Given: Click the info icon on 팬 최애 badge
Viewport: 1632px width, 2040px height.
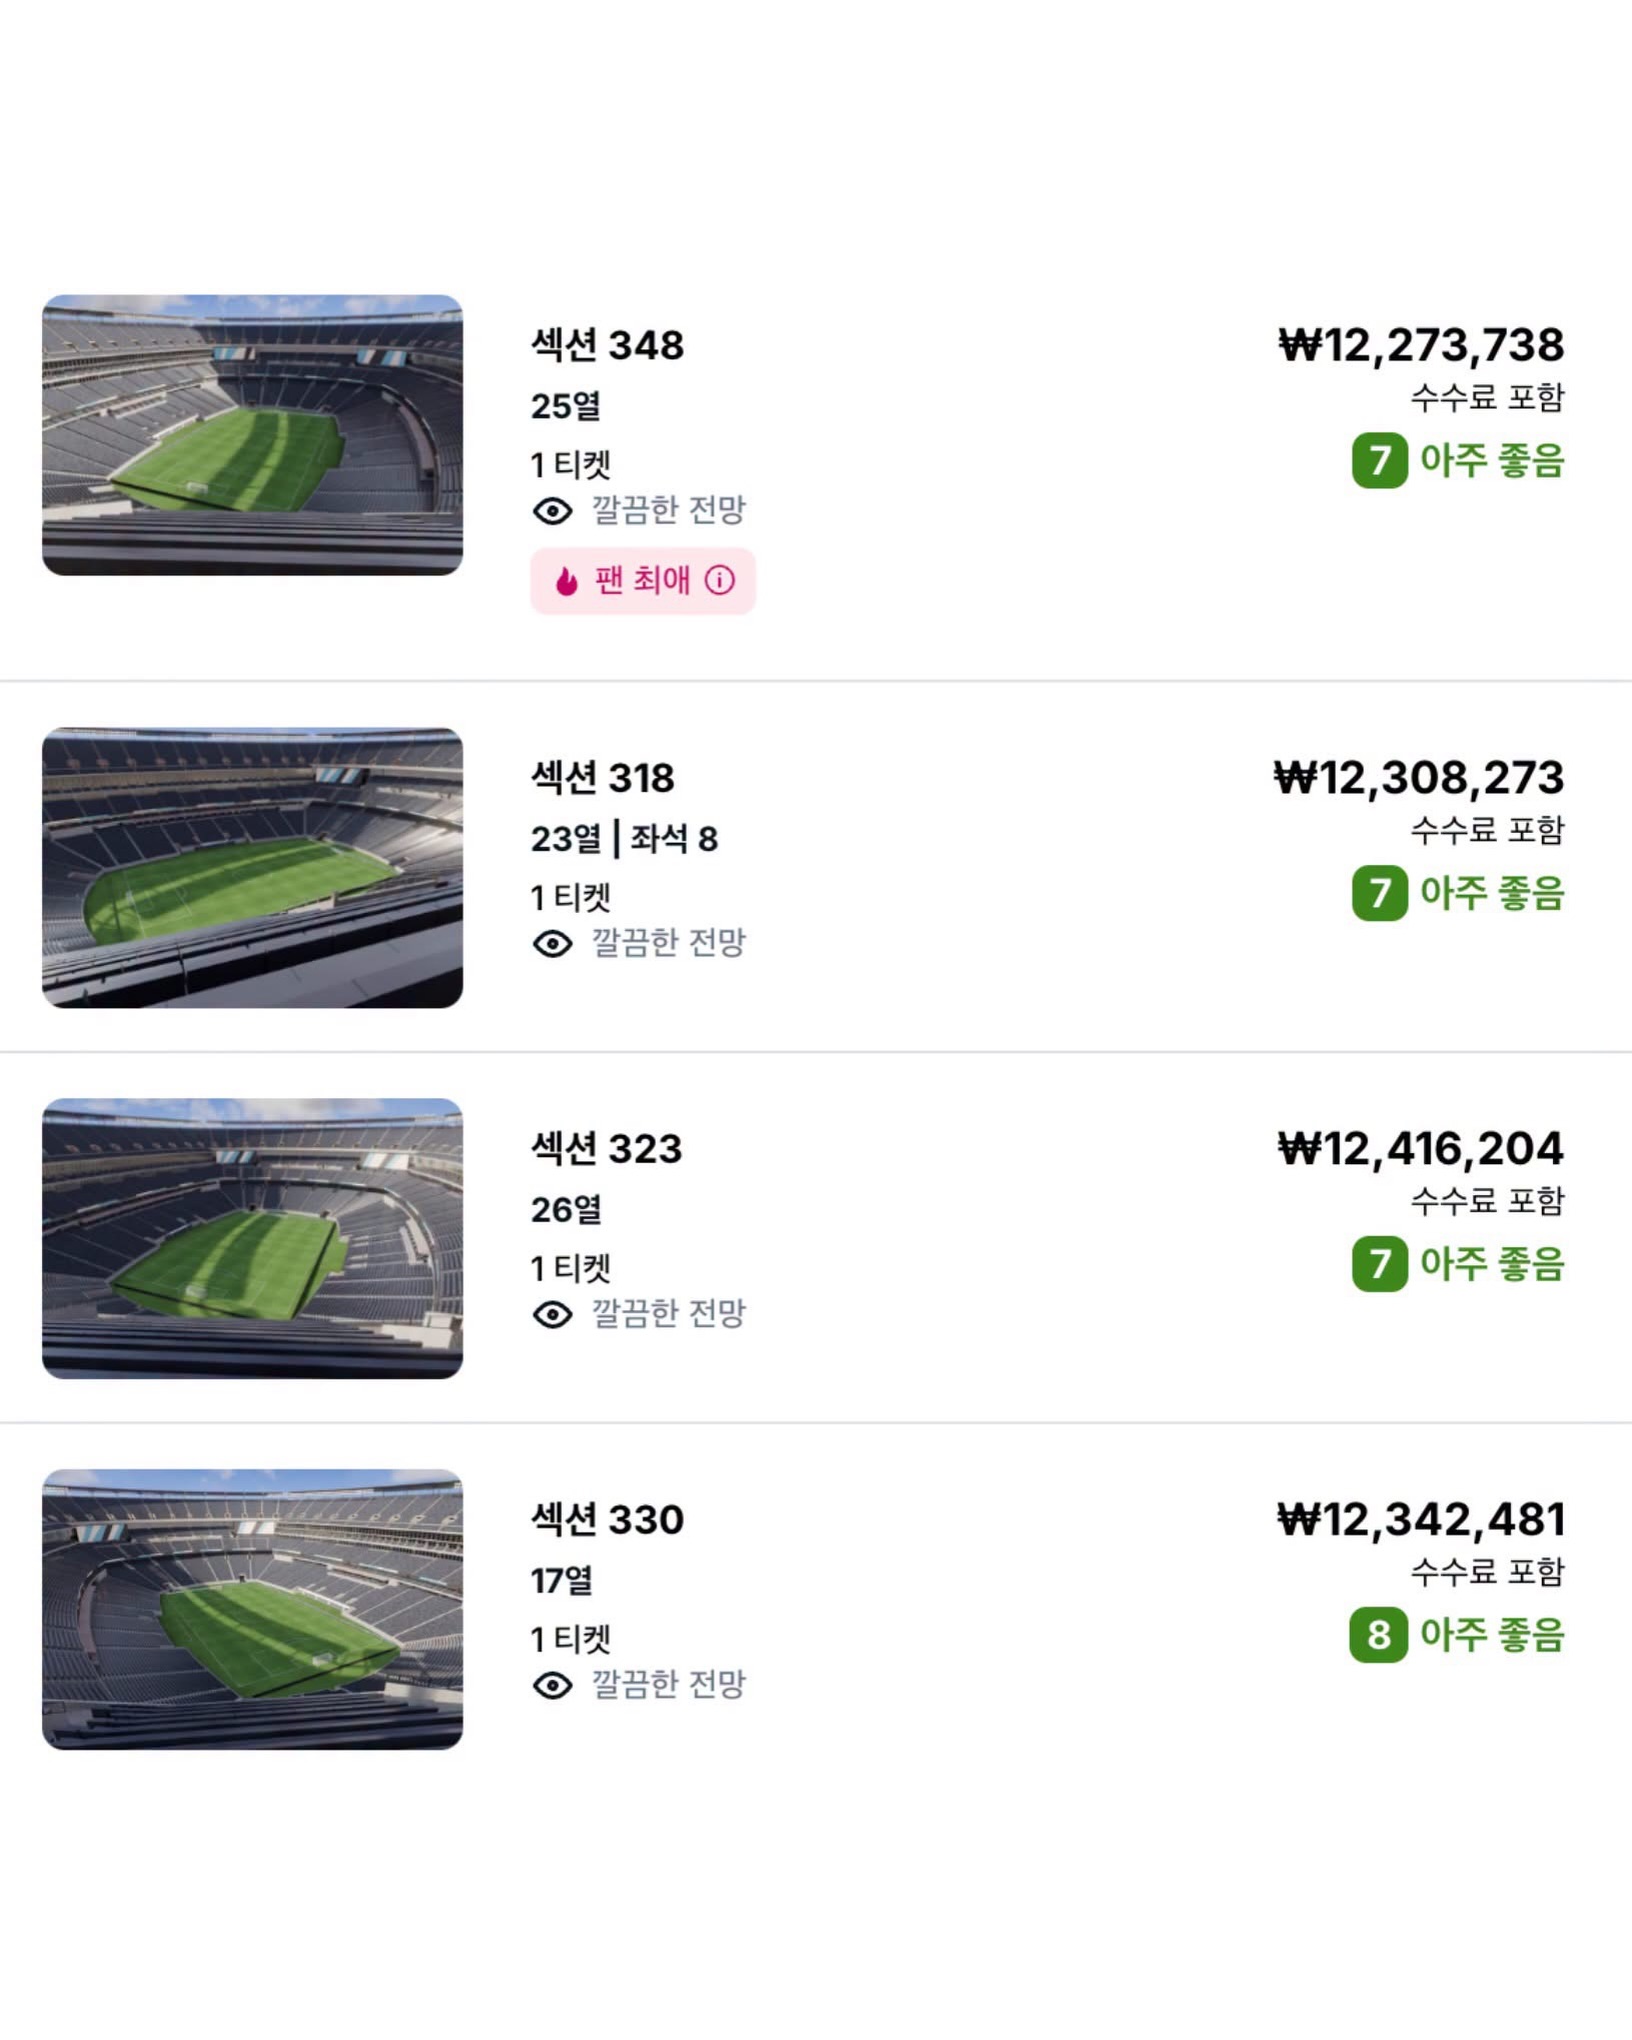Looking at the screenshot, I should click(x=720, y=580).
